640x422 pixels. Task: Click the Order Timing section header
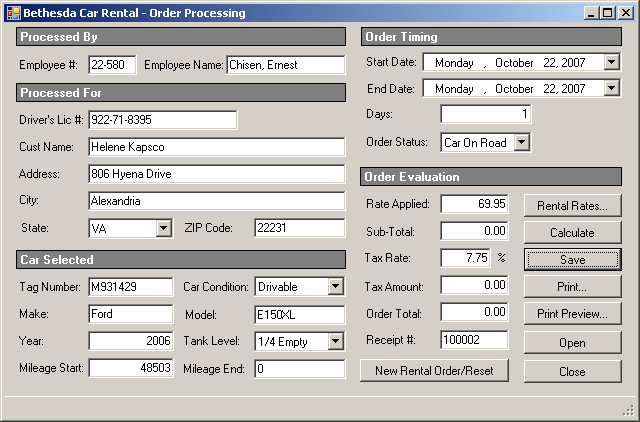point(491,37)
